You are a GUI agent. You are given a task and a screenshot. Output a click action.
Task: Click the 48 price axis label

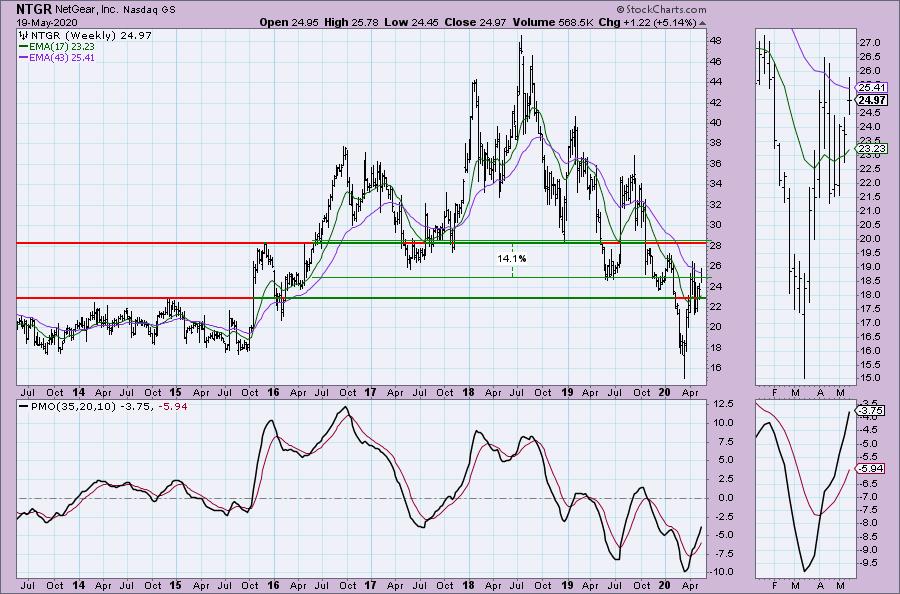(x=715, y=41)
